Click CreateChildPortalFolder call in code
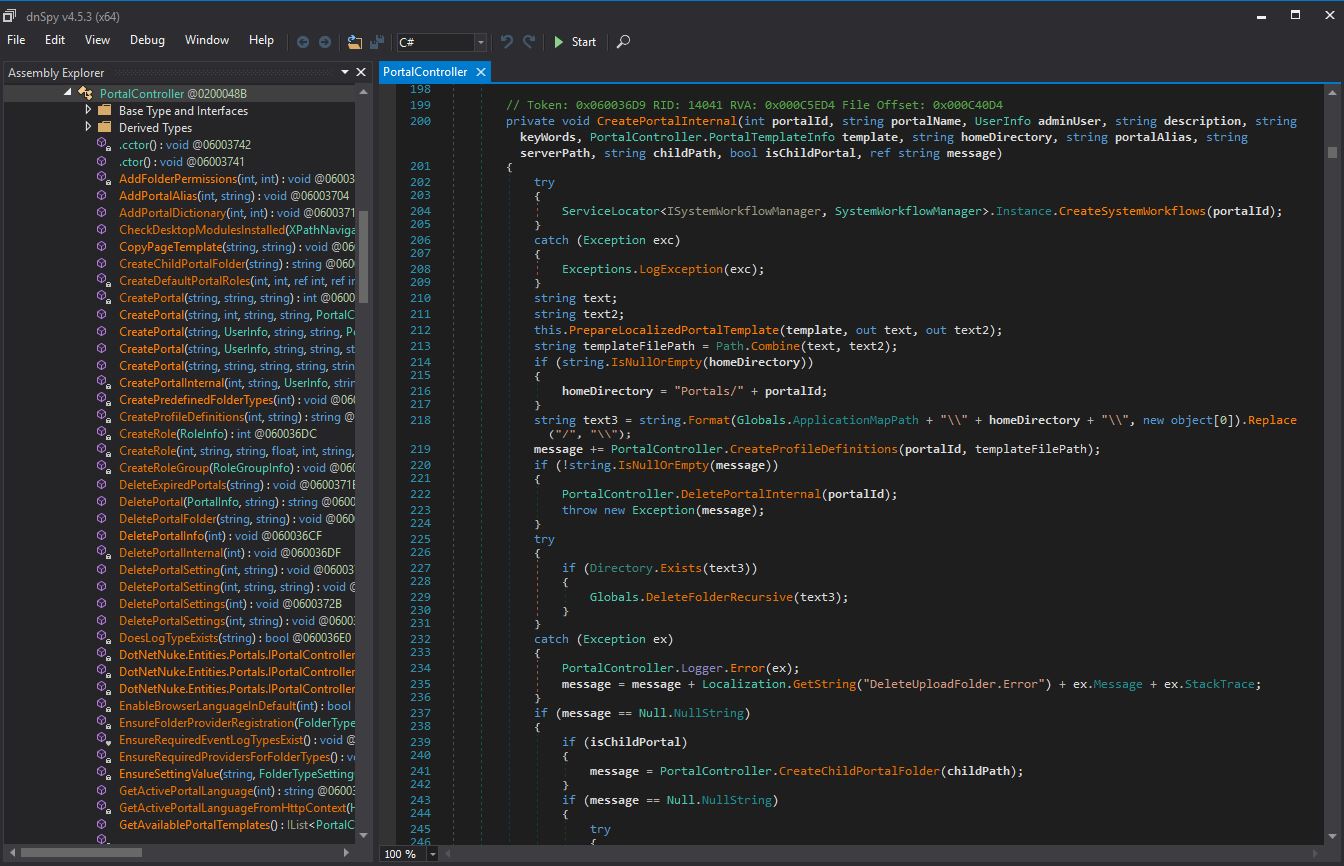Viewport: 1344px width, 866px height. click(859, 771)
